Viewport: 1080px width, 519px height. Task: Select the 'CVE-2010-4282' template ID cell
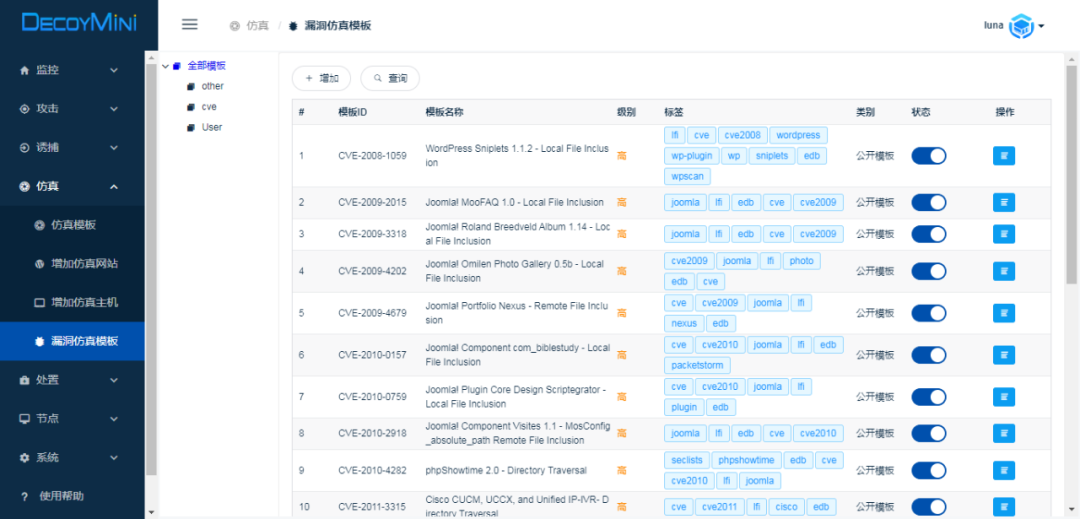[x=372, y=470]
